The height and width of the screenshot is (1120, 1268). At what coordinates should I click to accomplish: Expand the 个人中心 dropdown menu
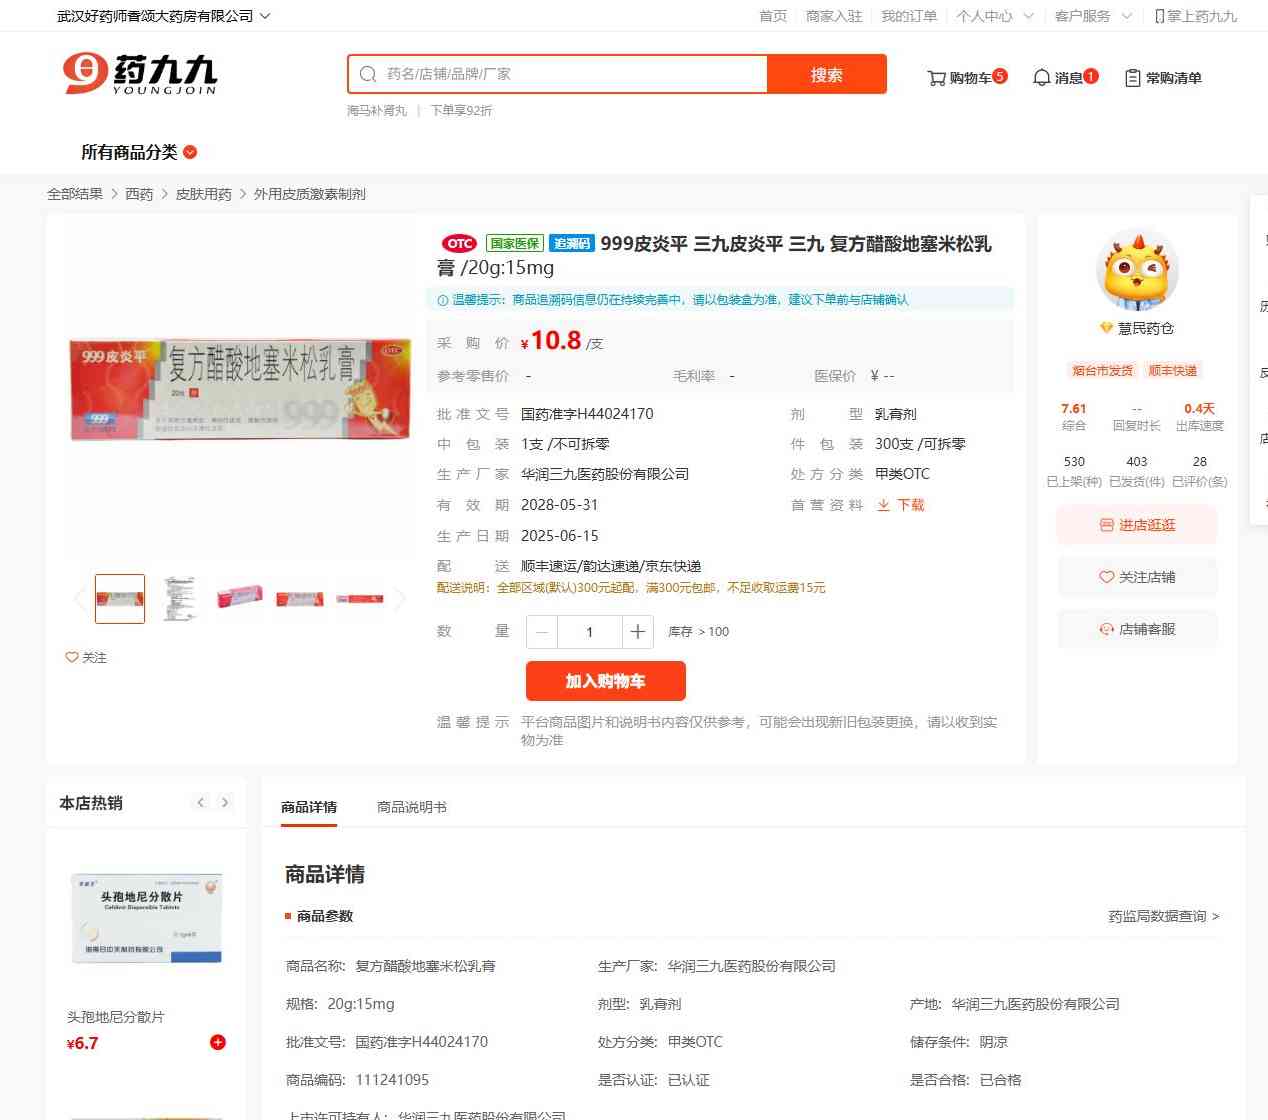[995, 16]
